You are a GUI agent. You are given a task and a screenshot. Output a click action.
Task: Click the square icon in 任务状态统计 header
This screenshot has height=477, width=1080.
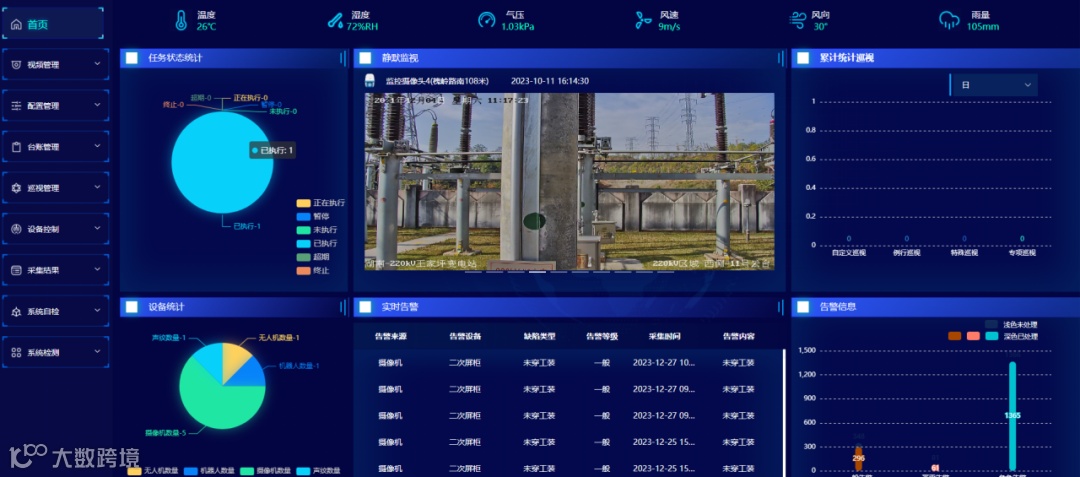point(132,59)
